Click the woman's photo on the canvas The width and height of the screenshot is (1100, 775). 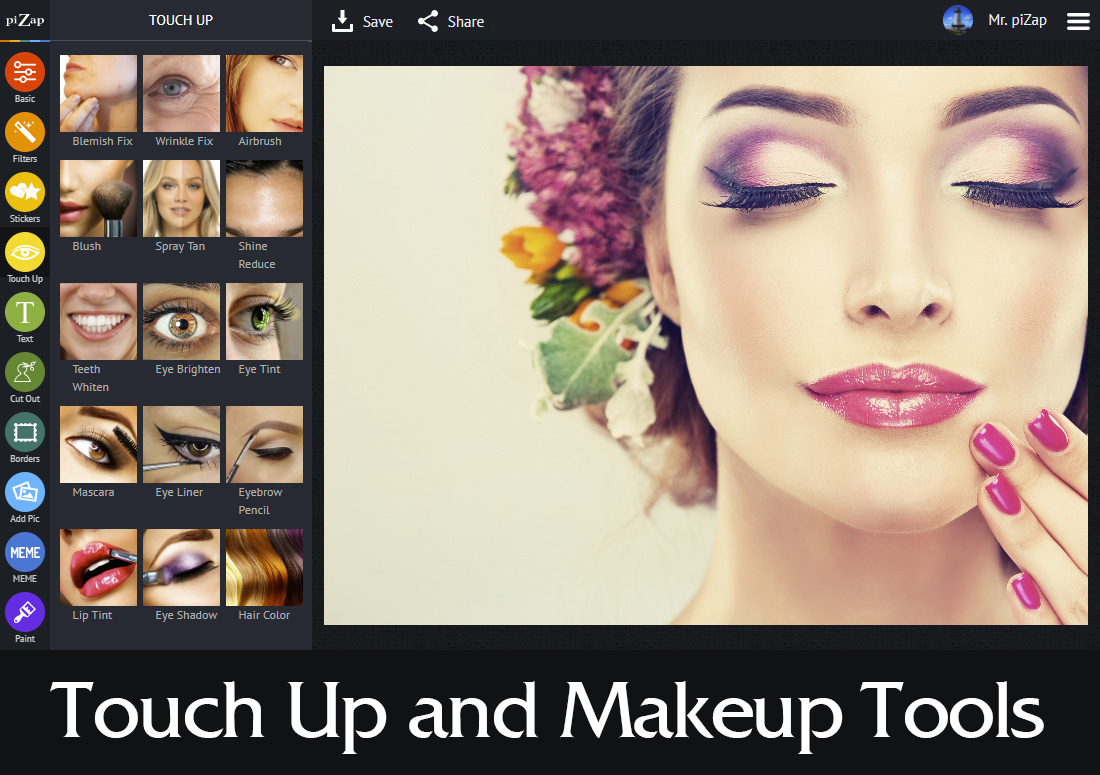706,345
